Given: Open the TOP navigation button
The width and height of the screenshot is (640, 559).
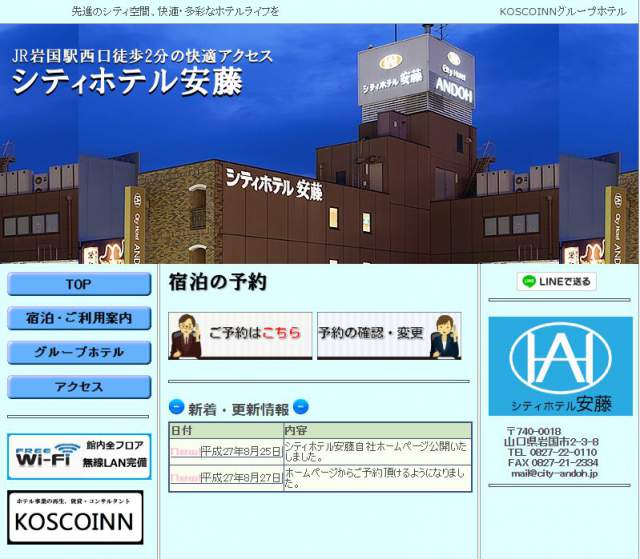Looking at the screenshot, I should (79, 284).
